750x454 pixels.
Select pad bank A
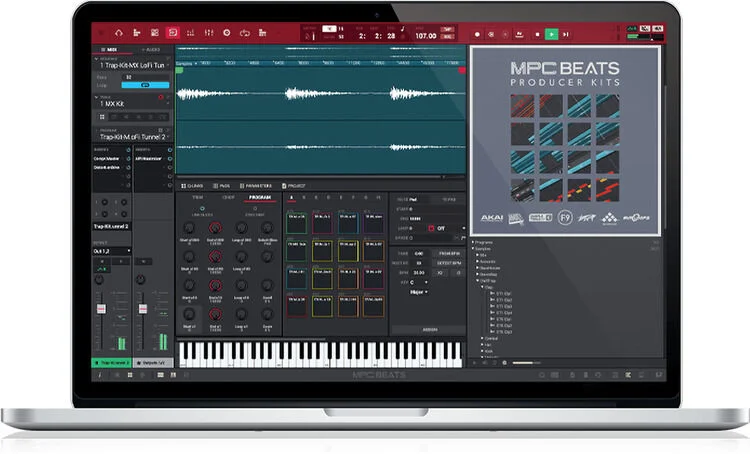coord(291,198)
